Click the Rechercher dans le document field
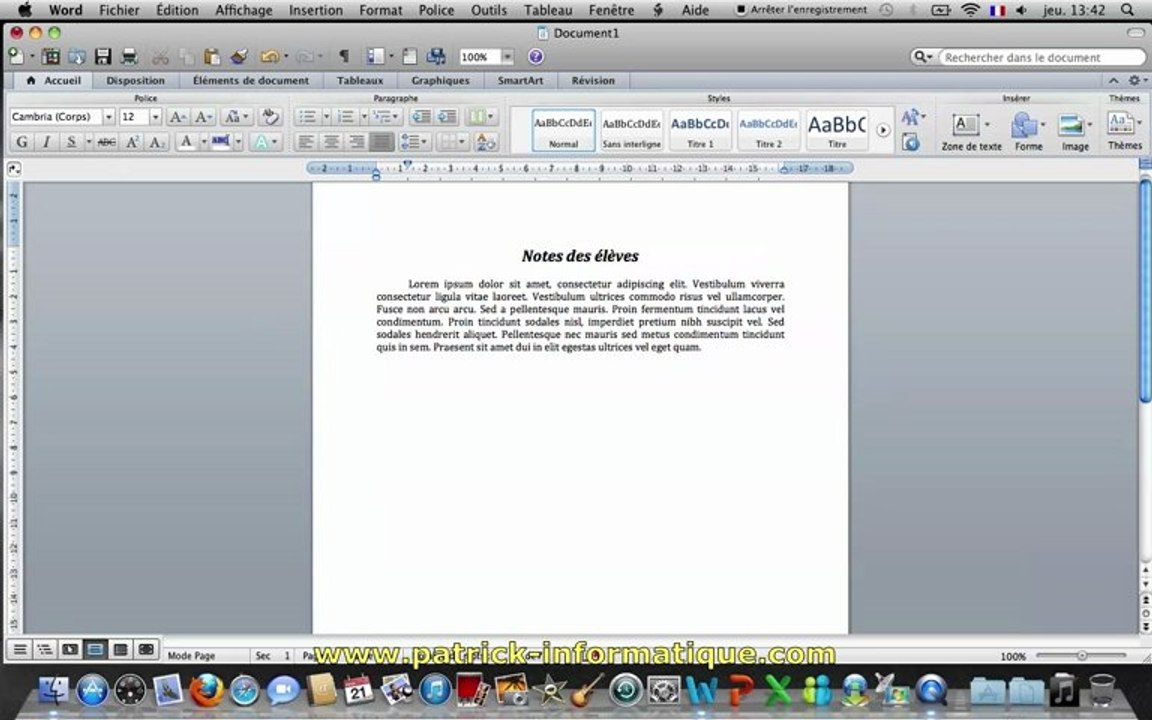This screenshot has width=1152, height=720. pos(1041,57)
